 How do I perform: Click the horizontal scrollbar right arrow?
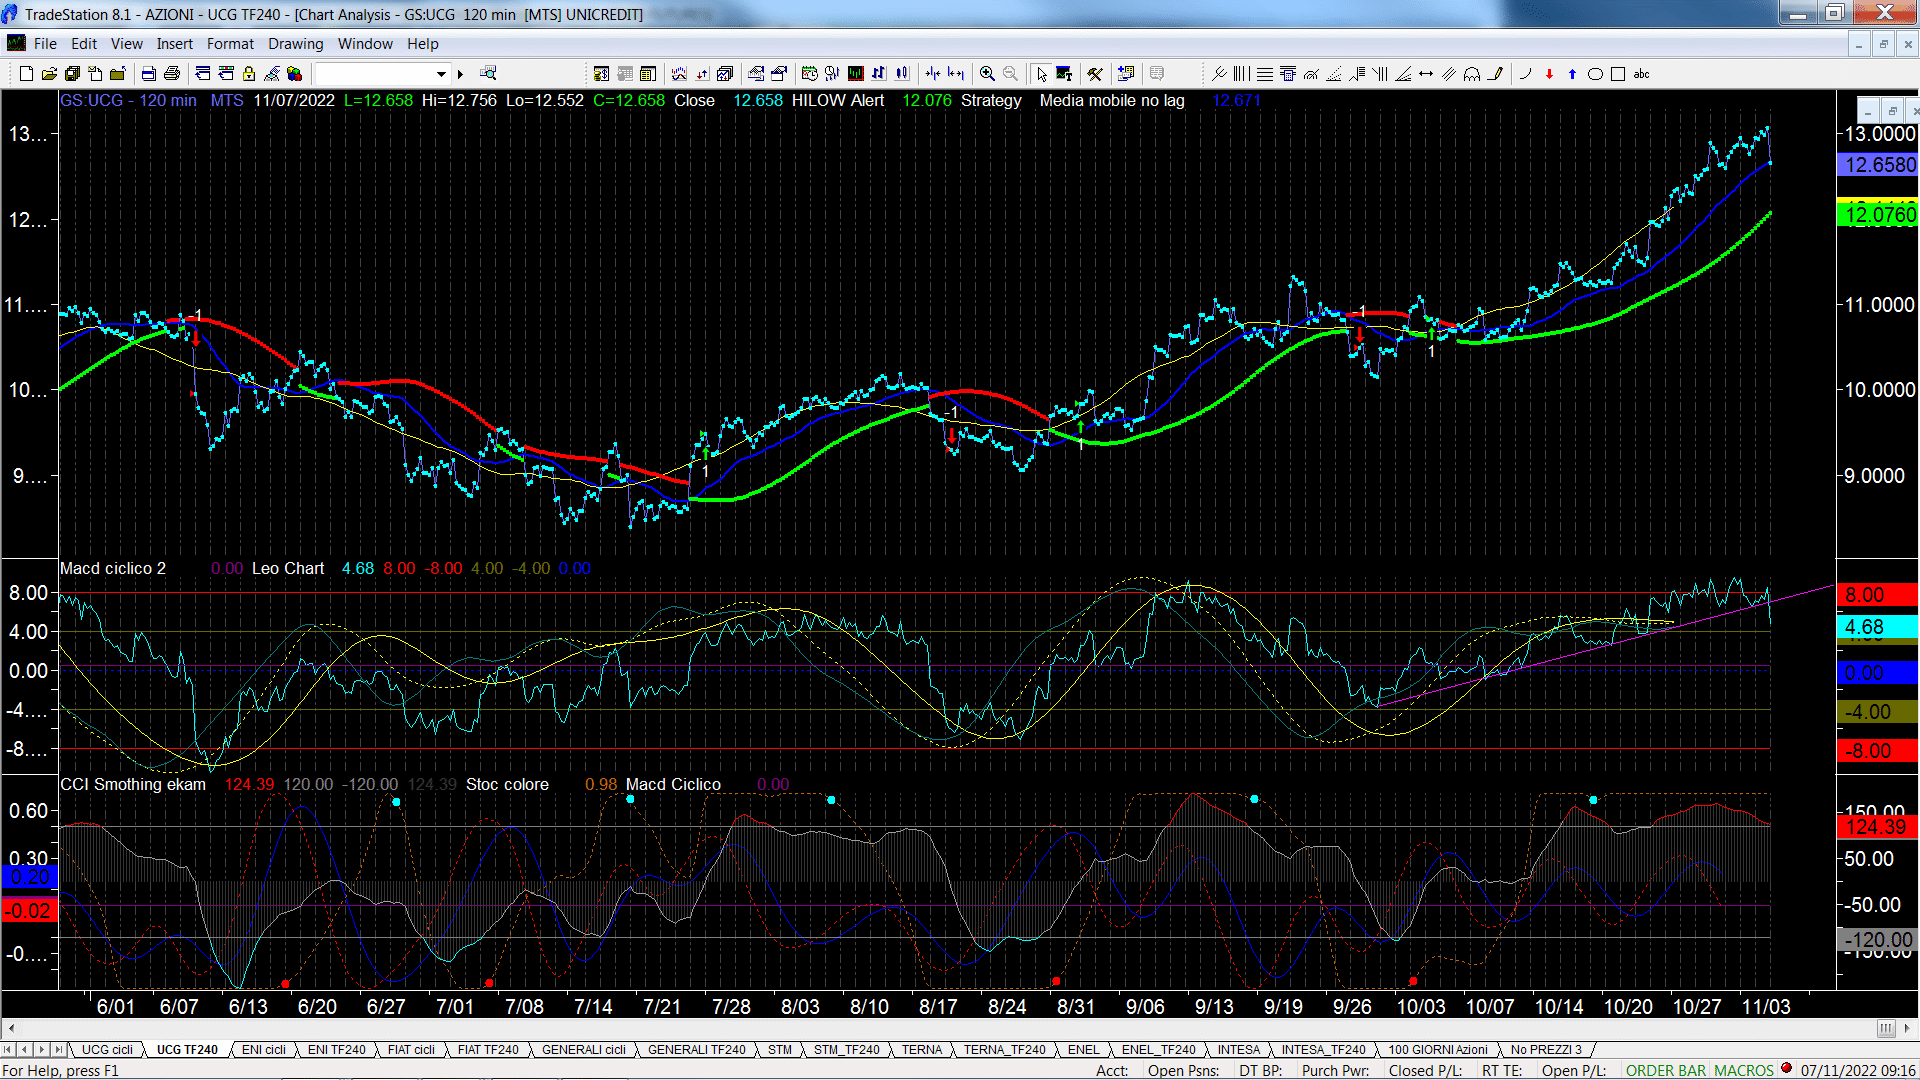[1908, 1028]
